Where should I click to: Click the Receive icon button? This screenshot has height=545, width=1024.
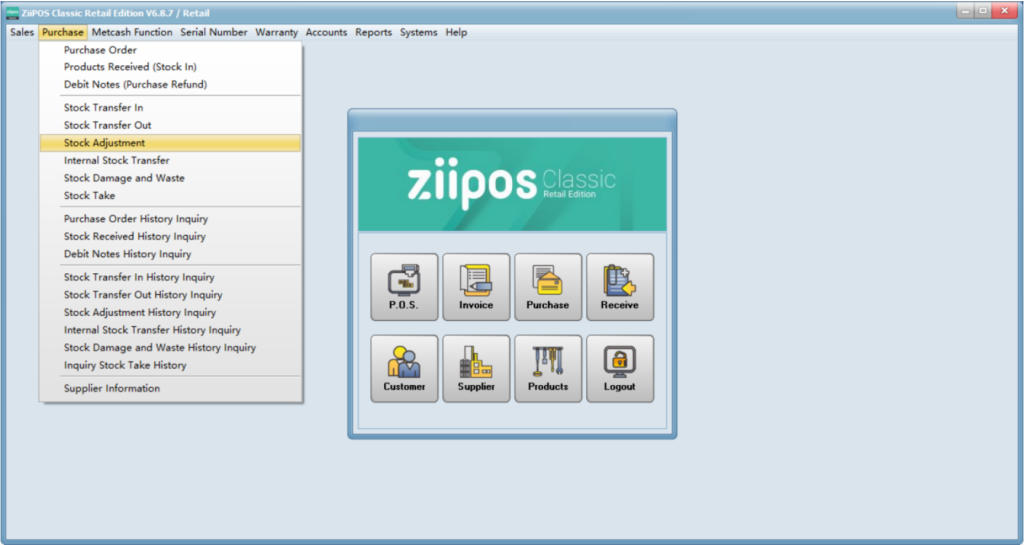620,287
